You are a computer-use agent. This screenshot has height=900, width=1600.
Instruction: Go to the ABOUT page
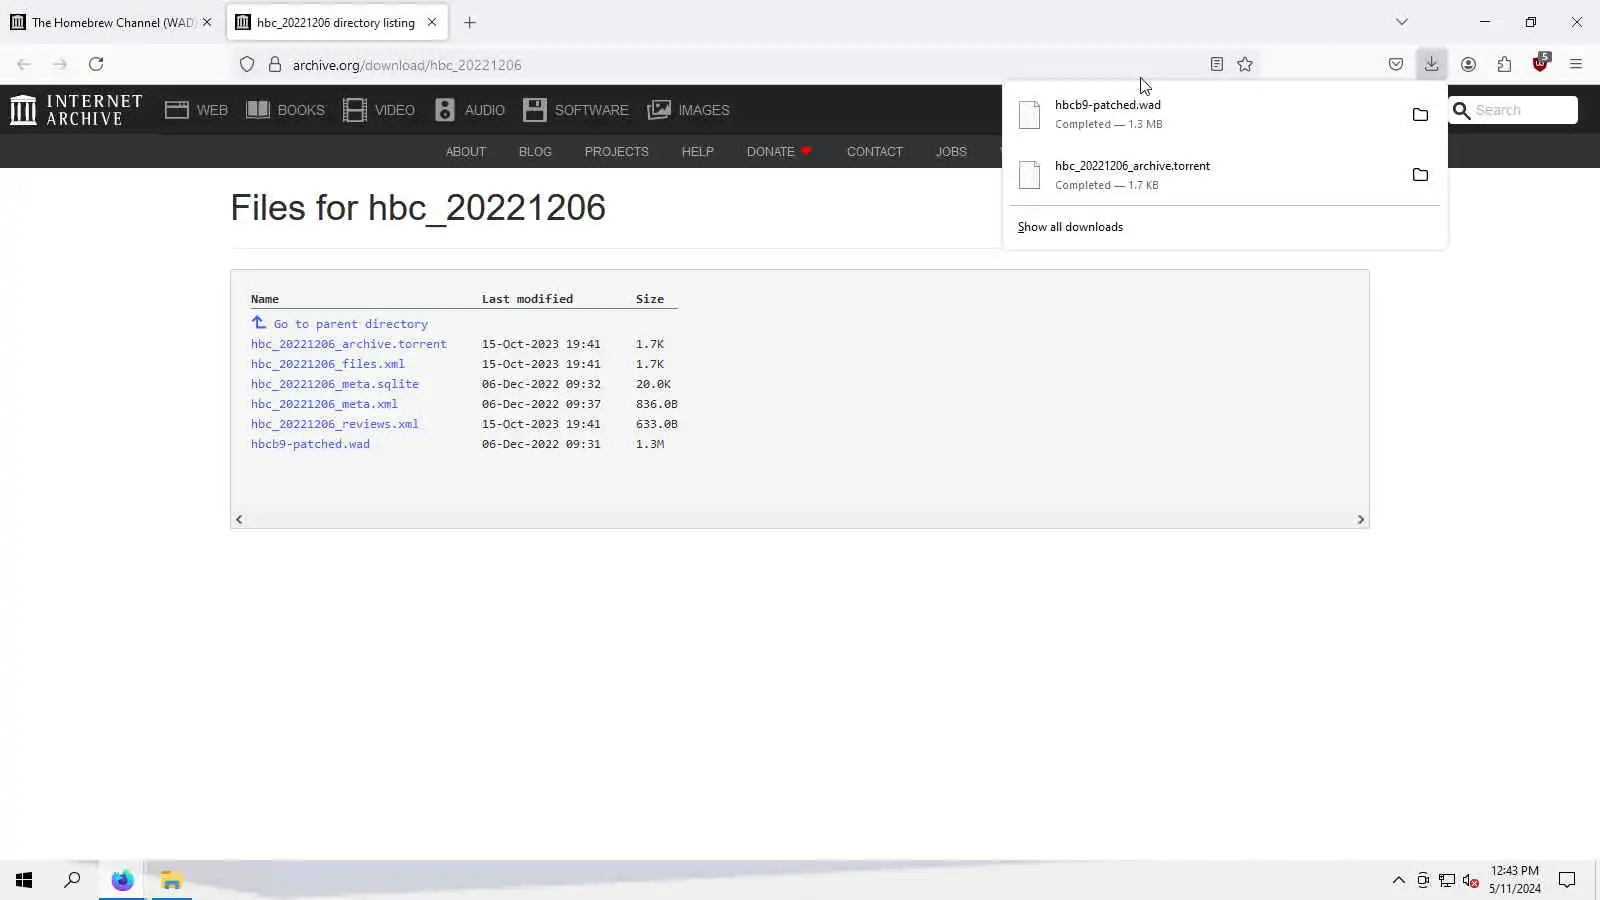click(x=466, y=152)
